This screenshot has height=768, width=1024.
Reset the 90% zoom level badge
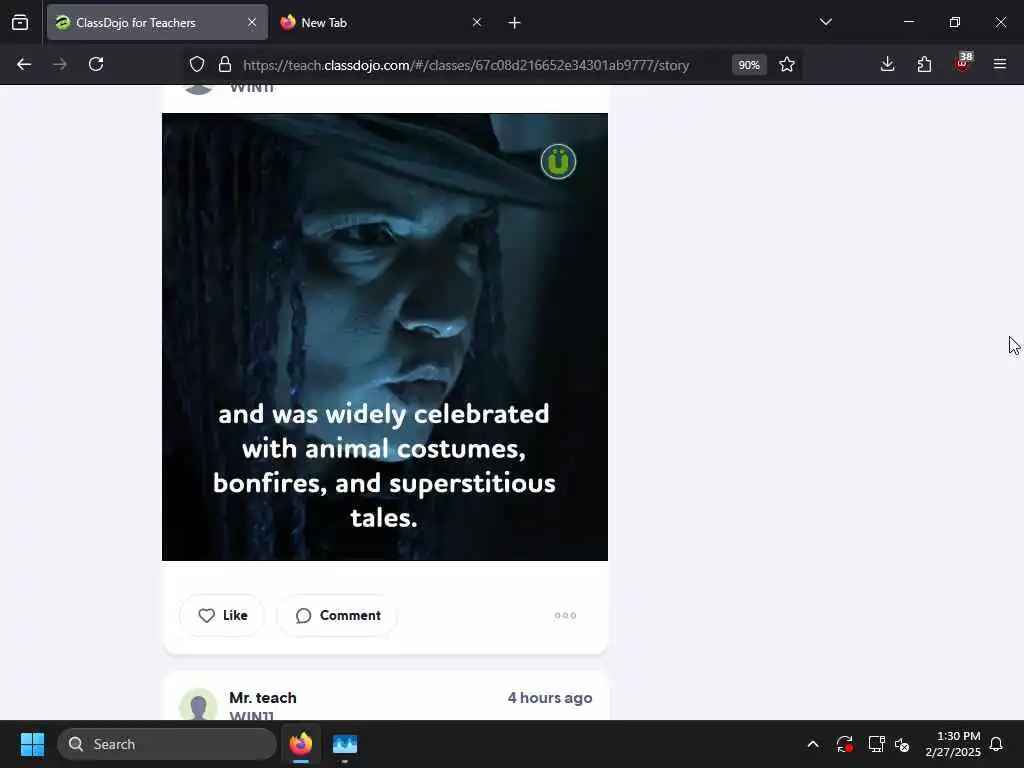748,65
